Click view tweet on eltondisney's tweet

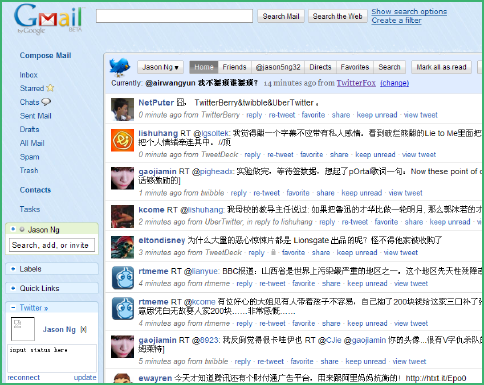point(401,253)
